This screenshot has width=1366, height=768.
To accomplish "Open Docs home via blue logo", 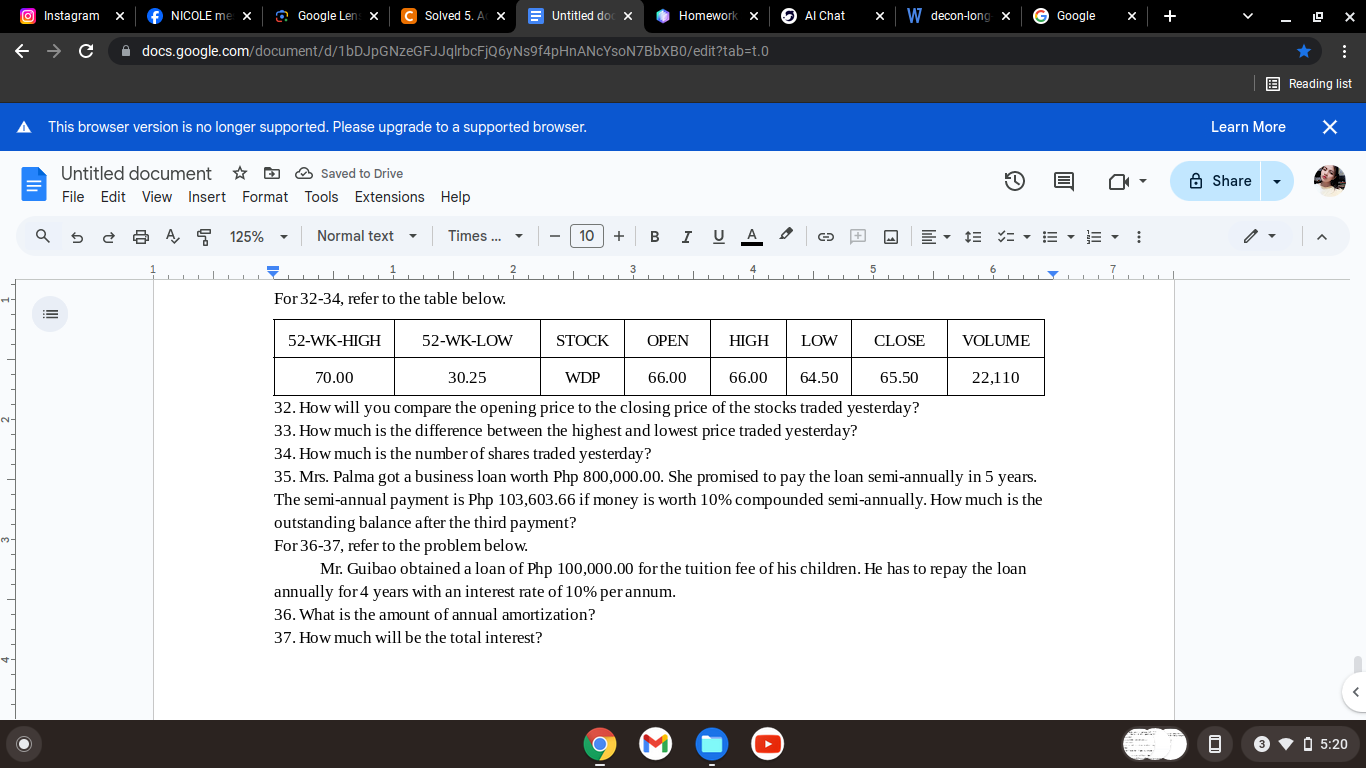I will [x=34, y=184].
